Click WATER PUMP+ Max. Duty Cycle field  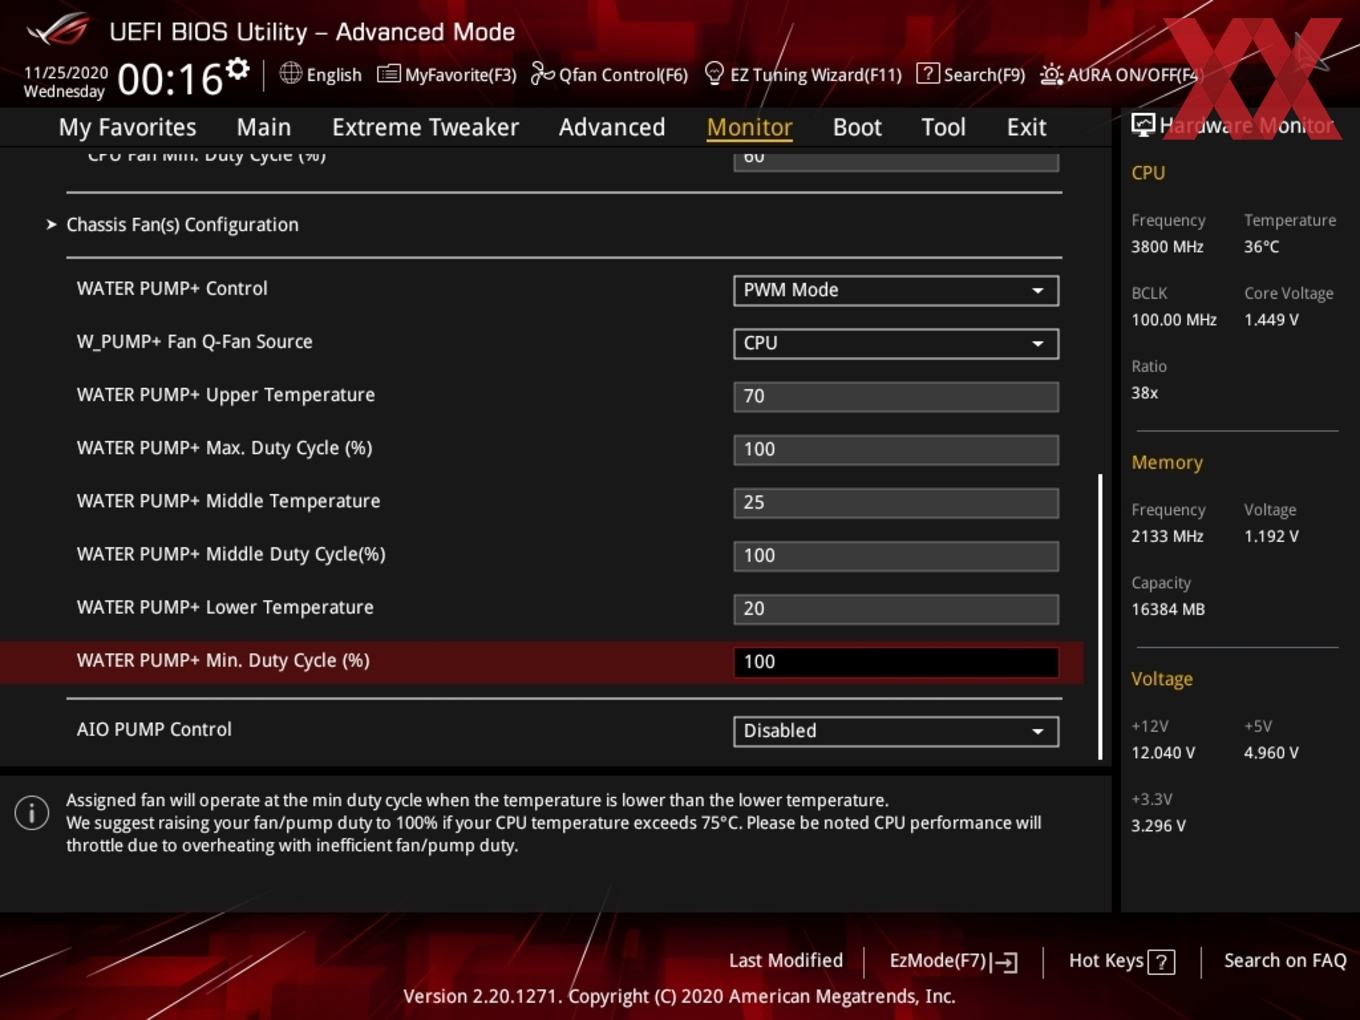896,449
